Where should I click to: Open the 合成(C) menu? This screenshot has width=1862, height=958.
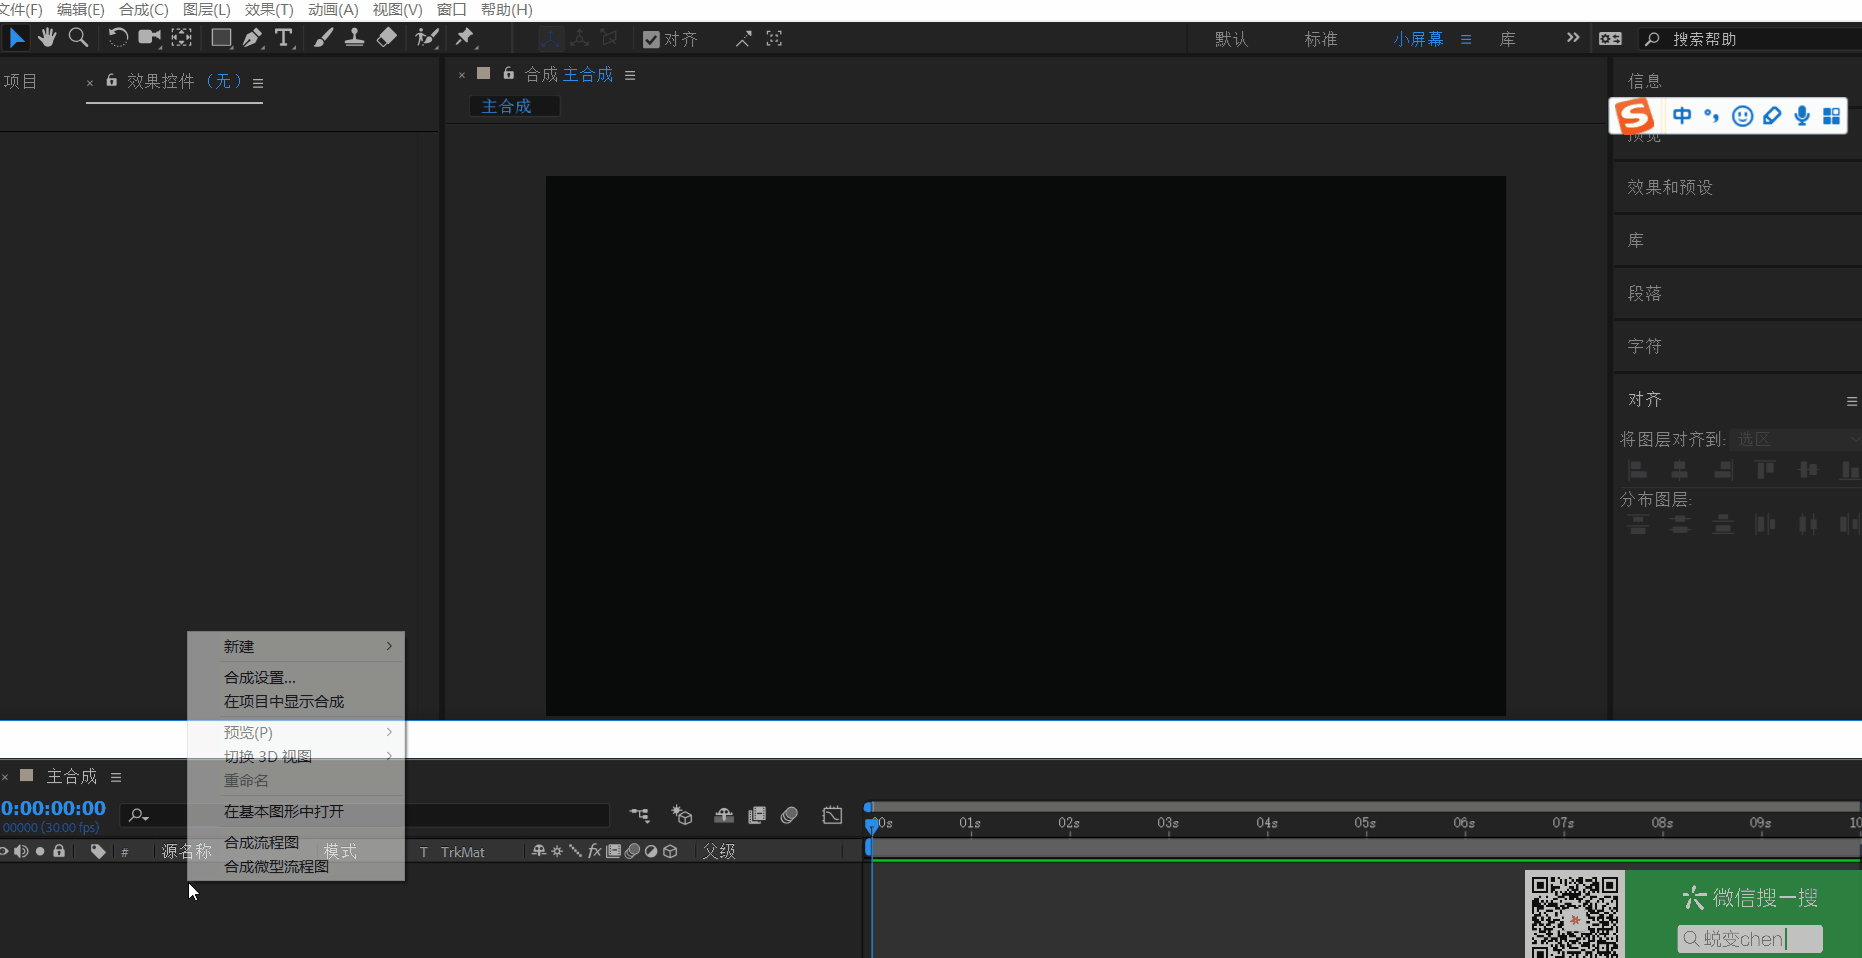144,10
